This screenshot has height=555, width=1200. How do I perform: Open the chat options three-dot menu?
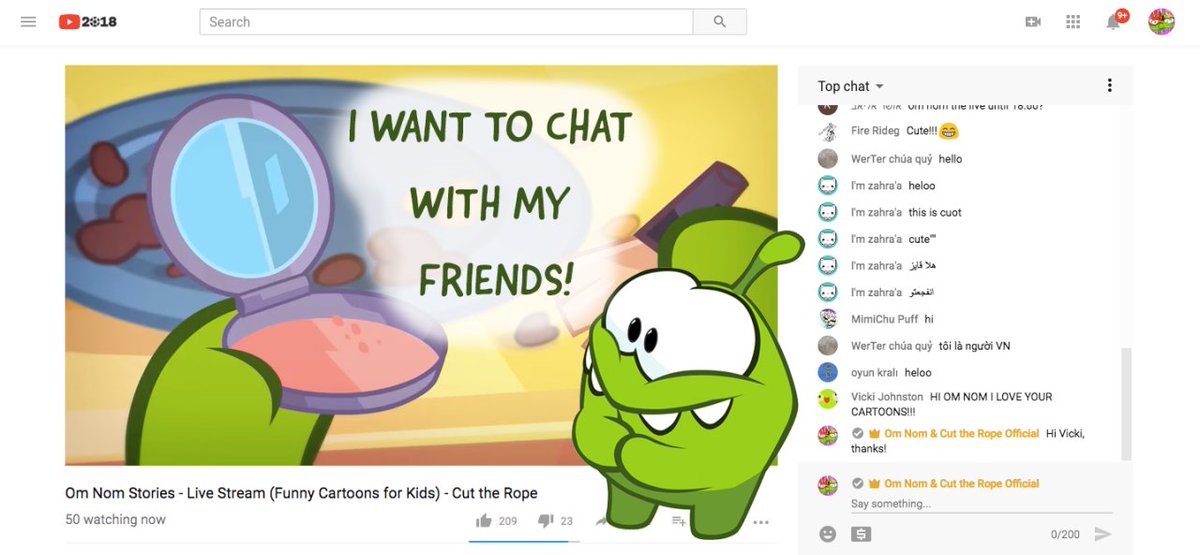pos(1109,86)
